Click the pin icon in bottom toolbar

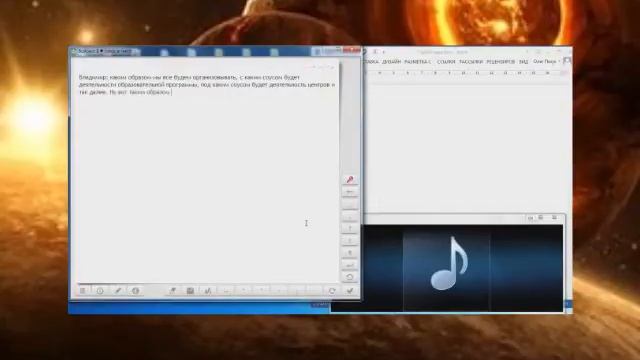coord(172,291)
